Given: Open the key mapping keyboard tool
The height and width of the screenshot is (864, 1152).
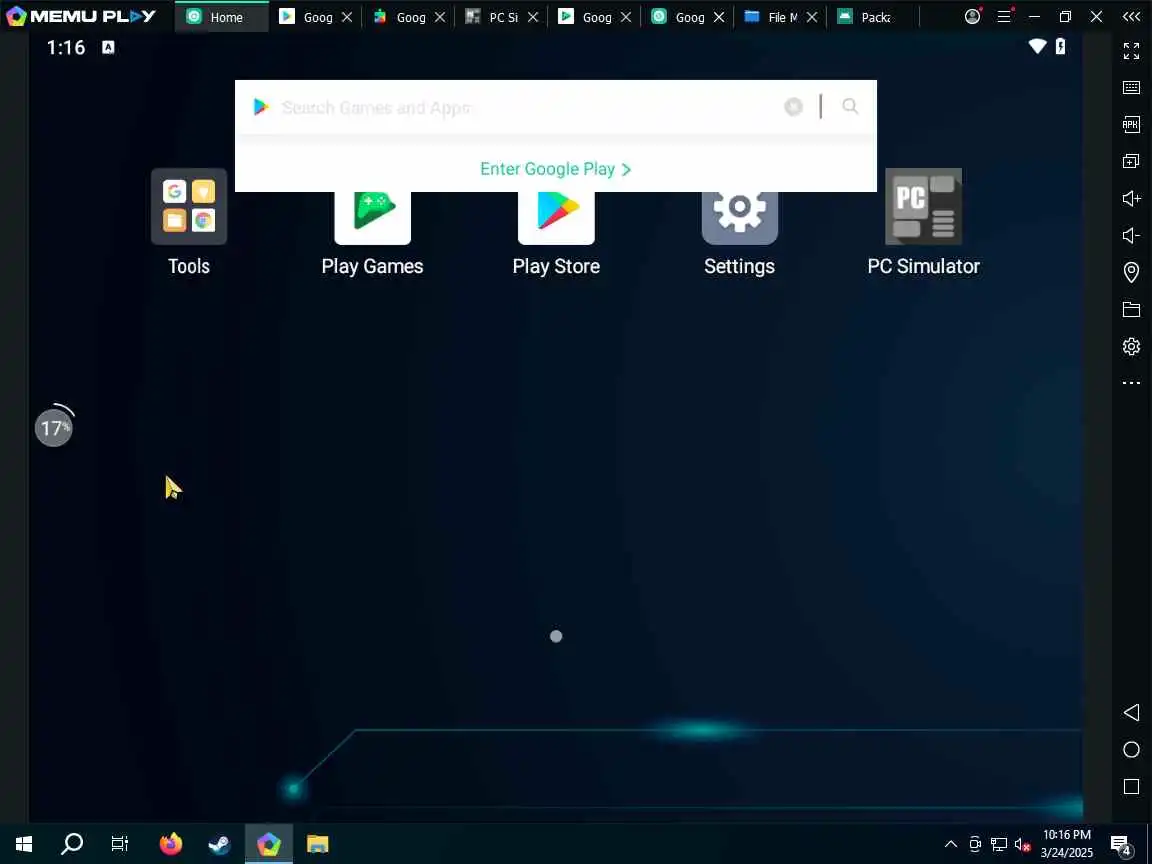Looking at the screenshot, I should 1131,87.
